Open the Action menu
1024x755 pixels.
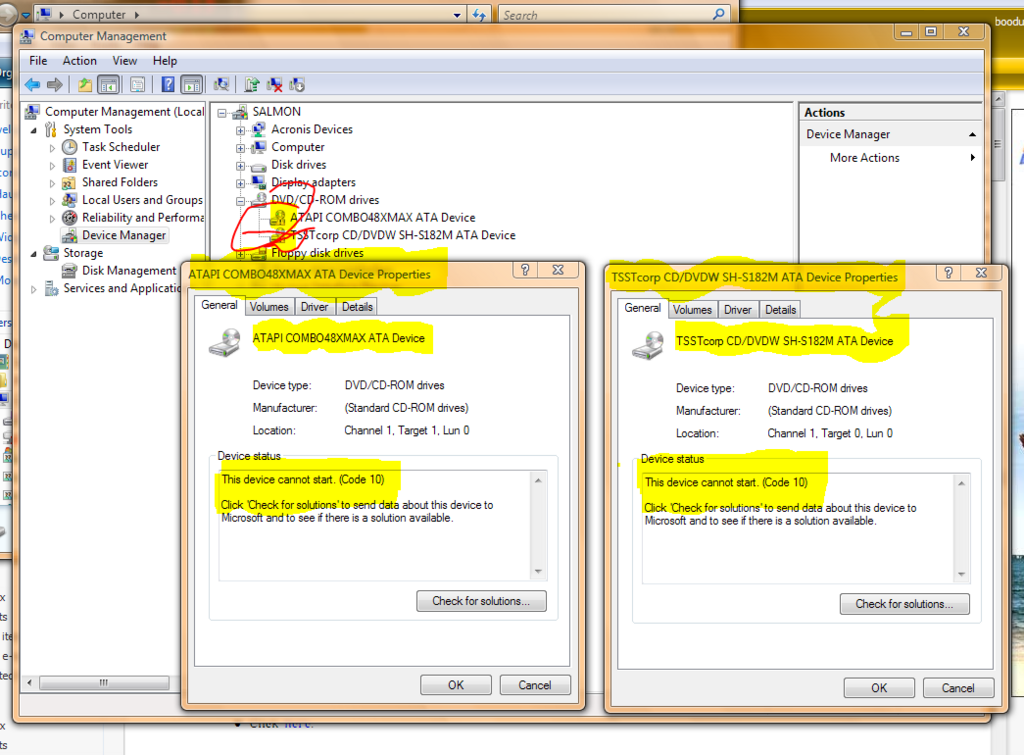(x=80, y=61)
